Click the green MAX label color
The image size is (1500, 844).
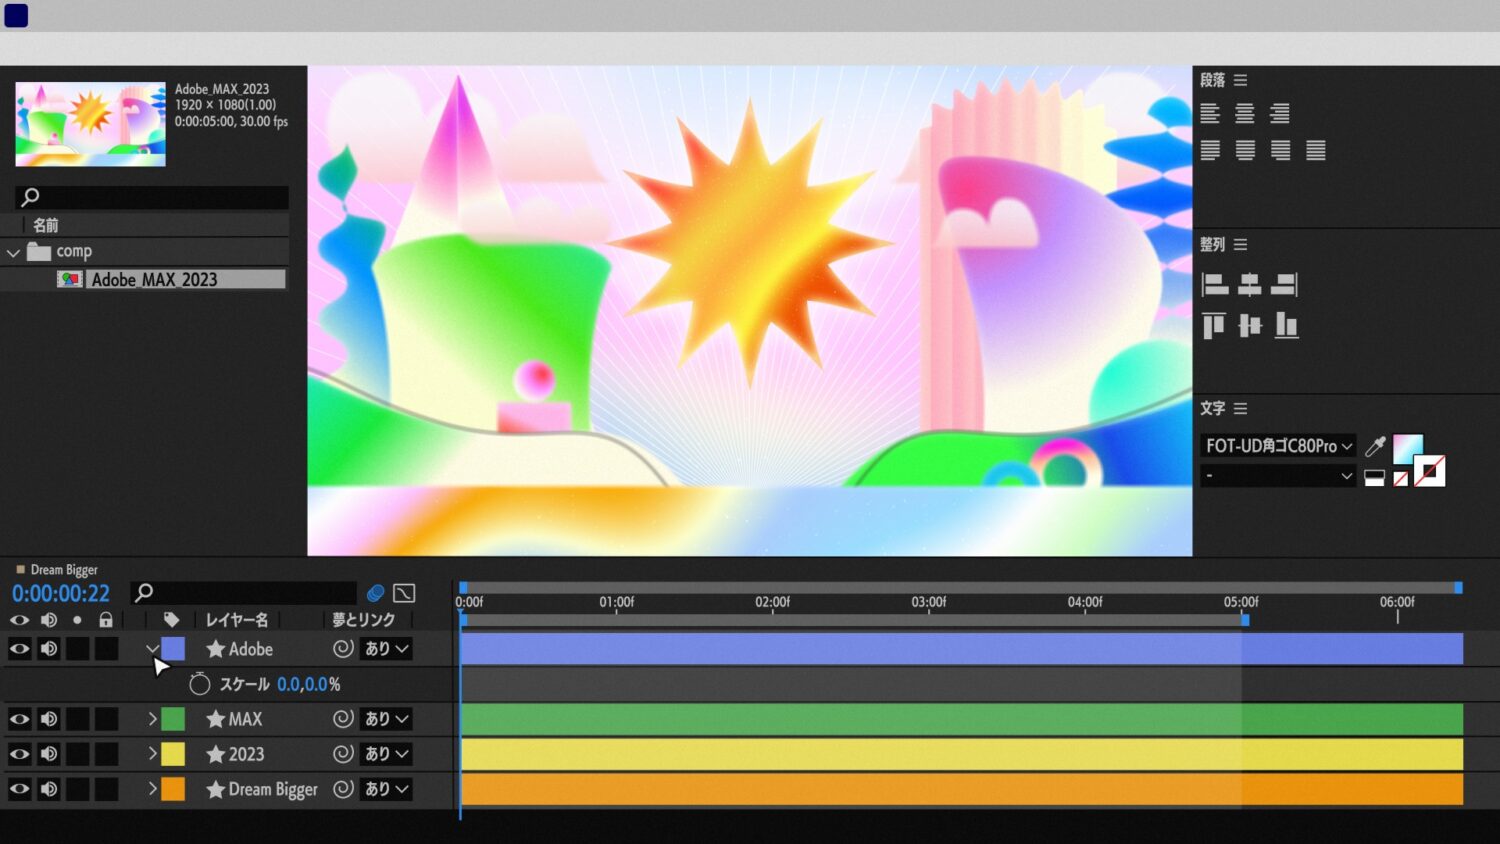173,719
